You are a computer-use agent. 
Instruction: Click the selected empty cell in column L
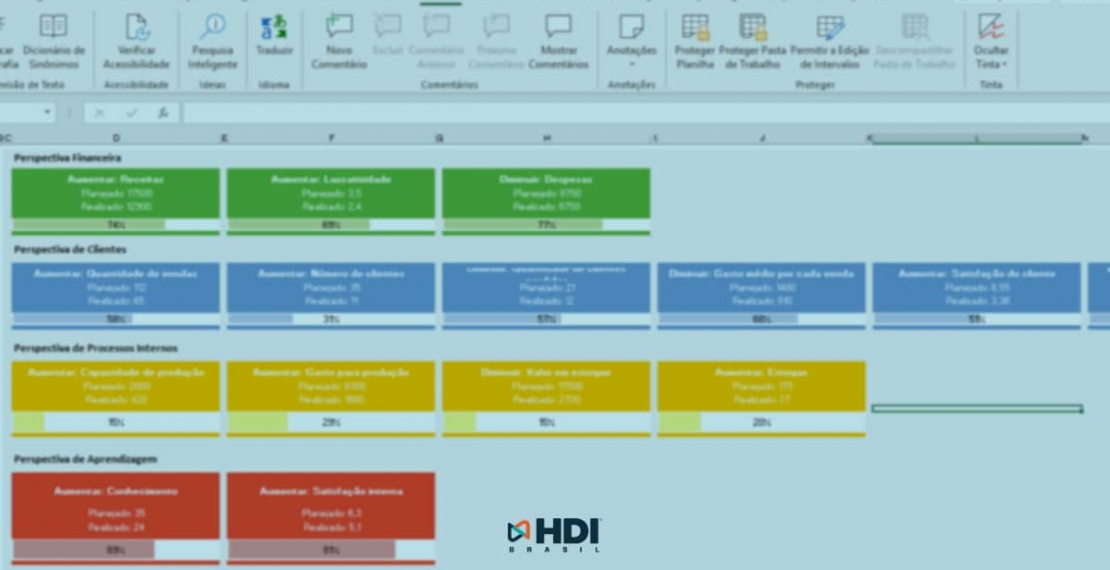(977, 409)
